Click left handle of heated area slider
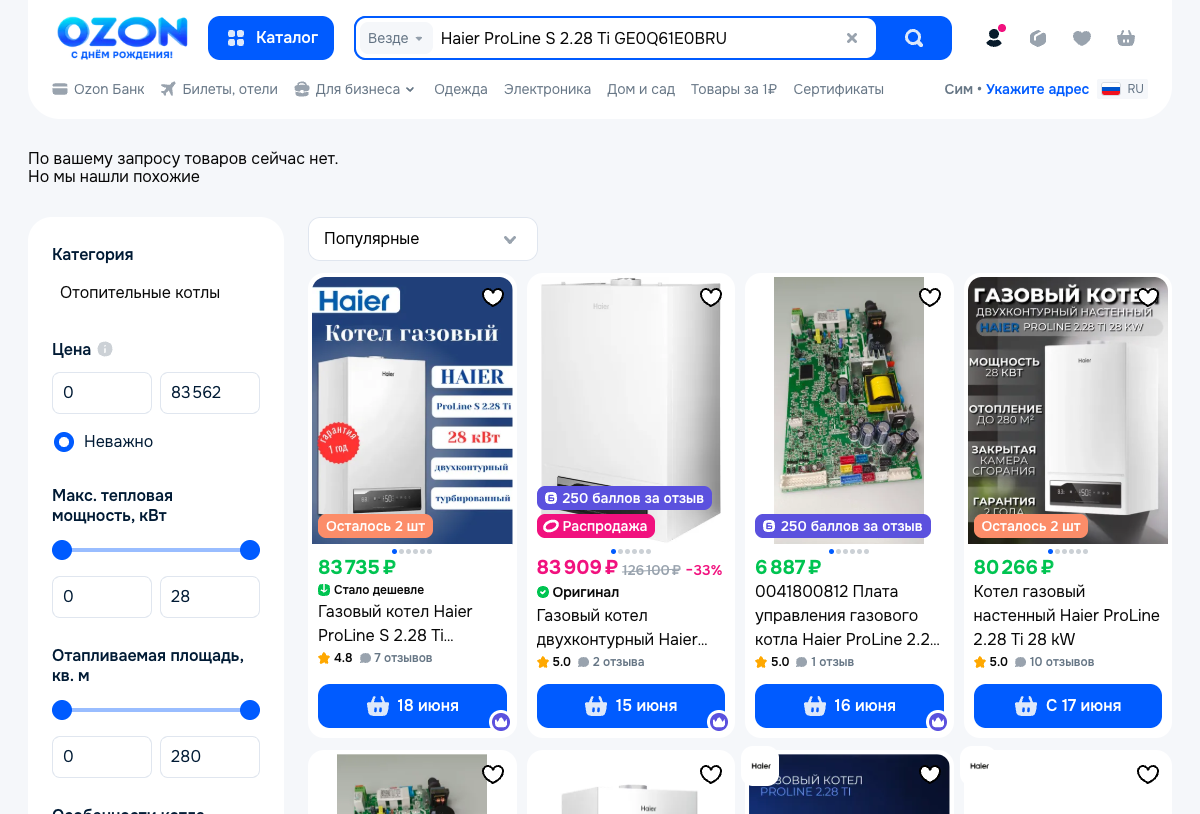 (x=62, y=710)
